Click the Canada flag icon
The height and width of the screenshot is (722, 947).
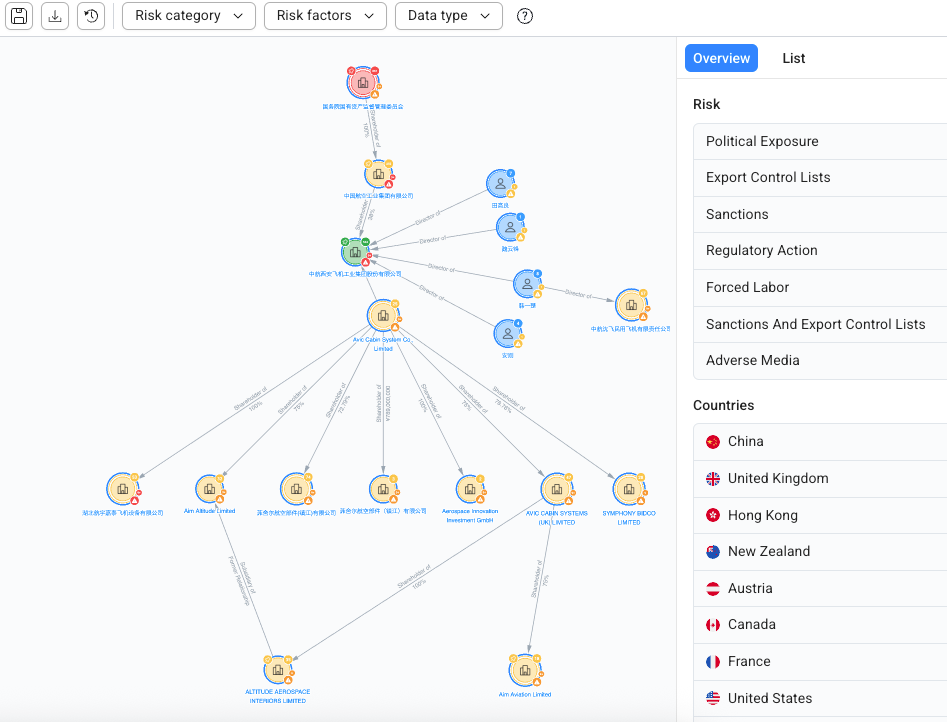713,625
